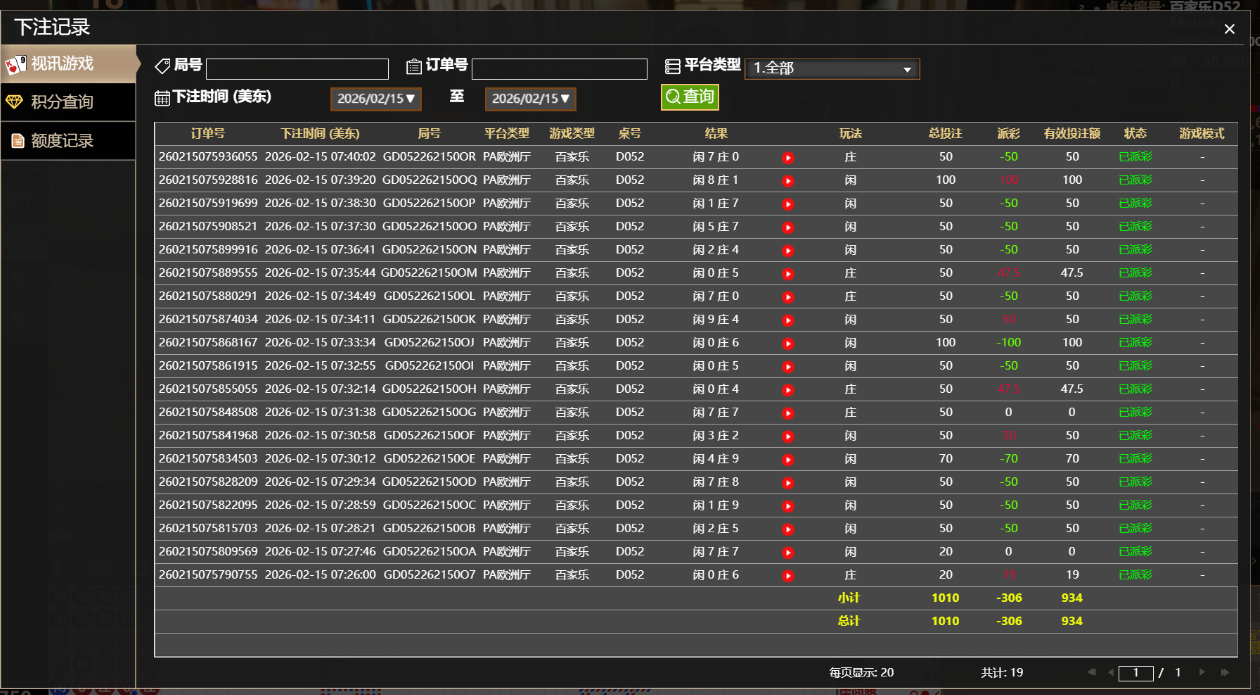Click the replay icon on the bottom row at 07:26:00
1260x695 pixels.
(x=787, y=574)
